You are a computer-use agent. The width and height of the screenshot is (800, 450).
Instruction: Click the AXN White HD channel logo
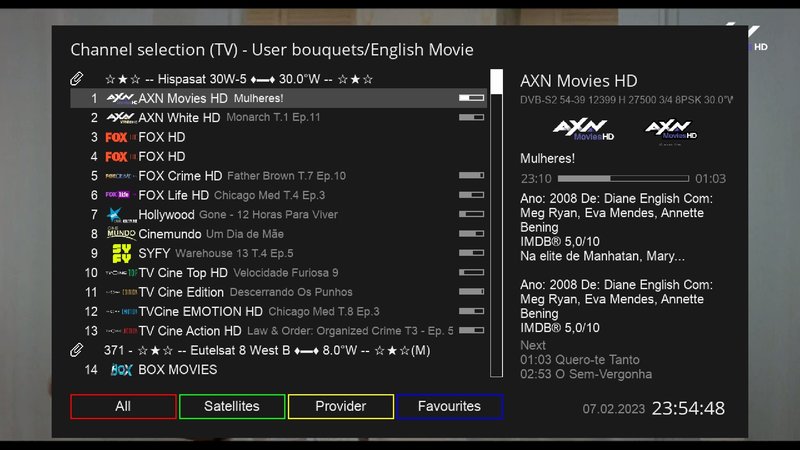pyautogui.click(x=120, y=118)
